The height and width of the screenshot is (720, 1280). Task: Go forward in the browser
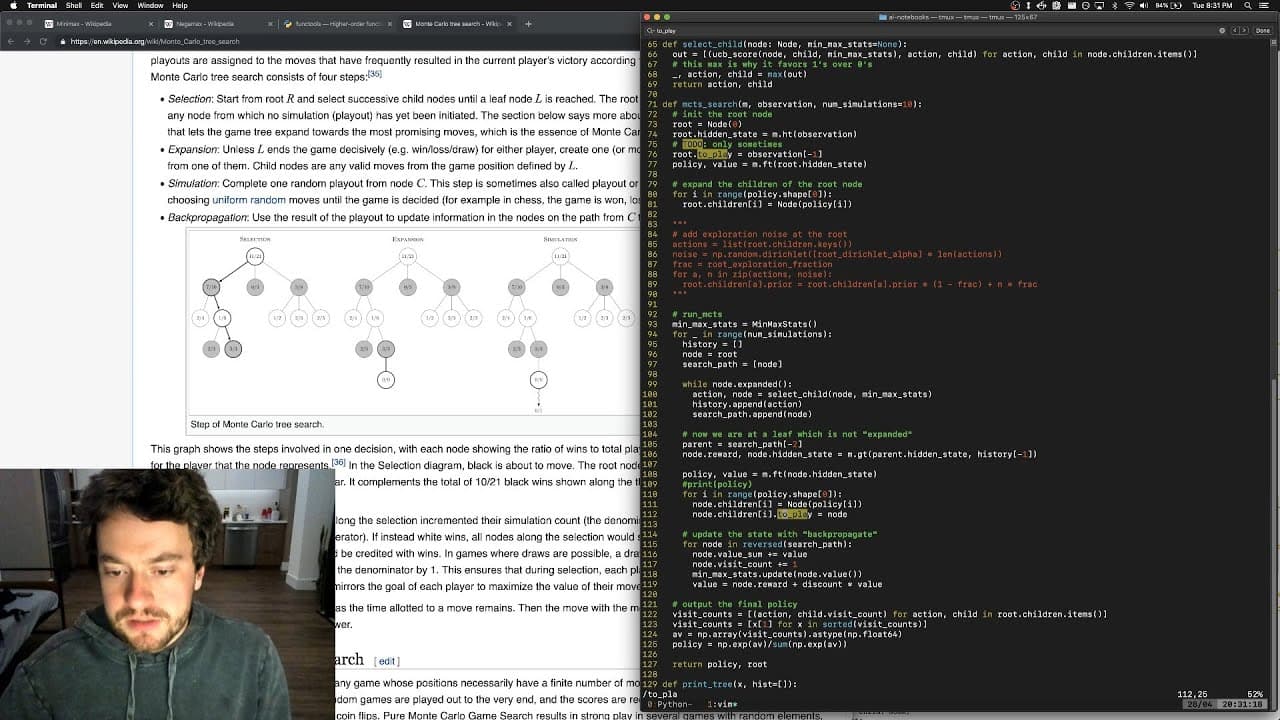27,41
